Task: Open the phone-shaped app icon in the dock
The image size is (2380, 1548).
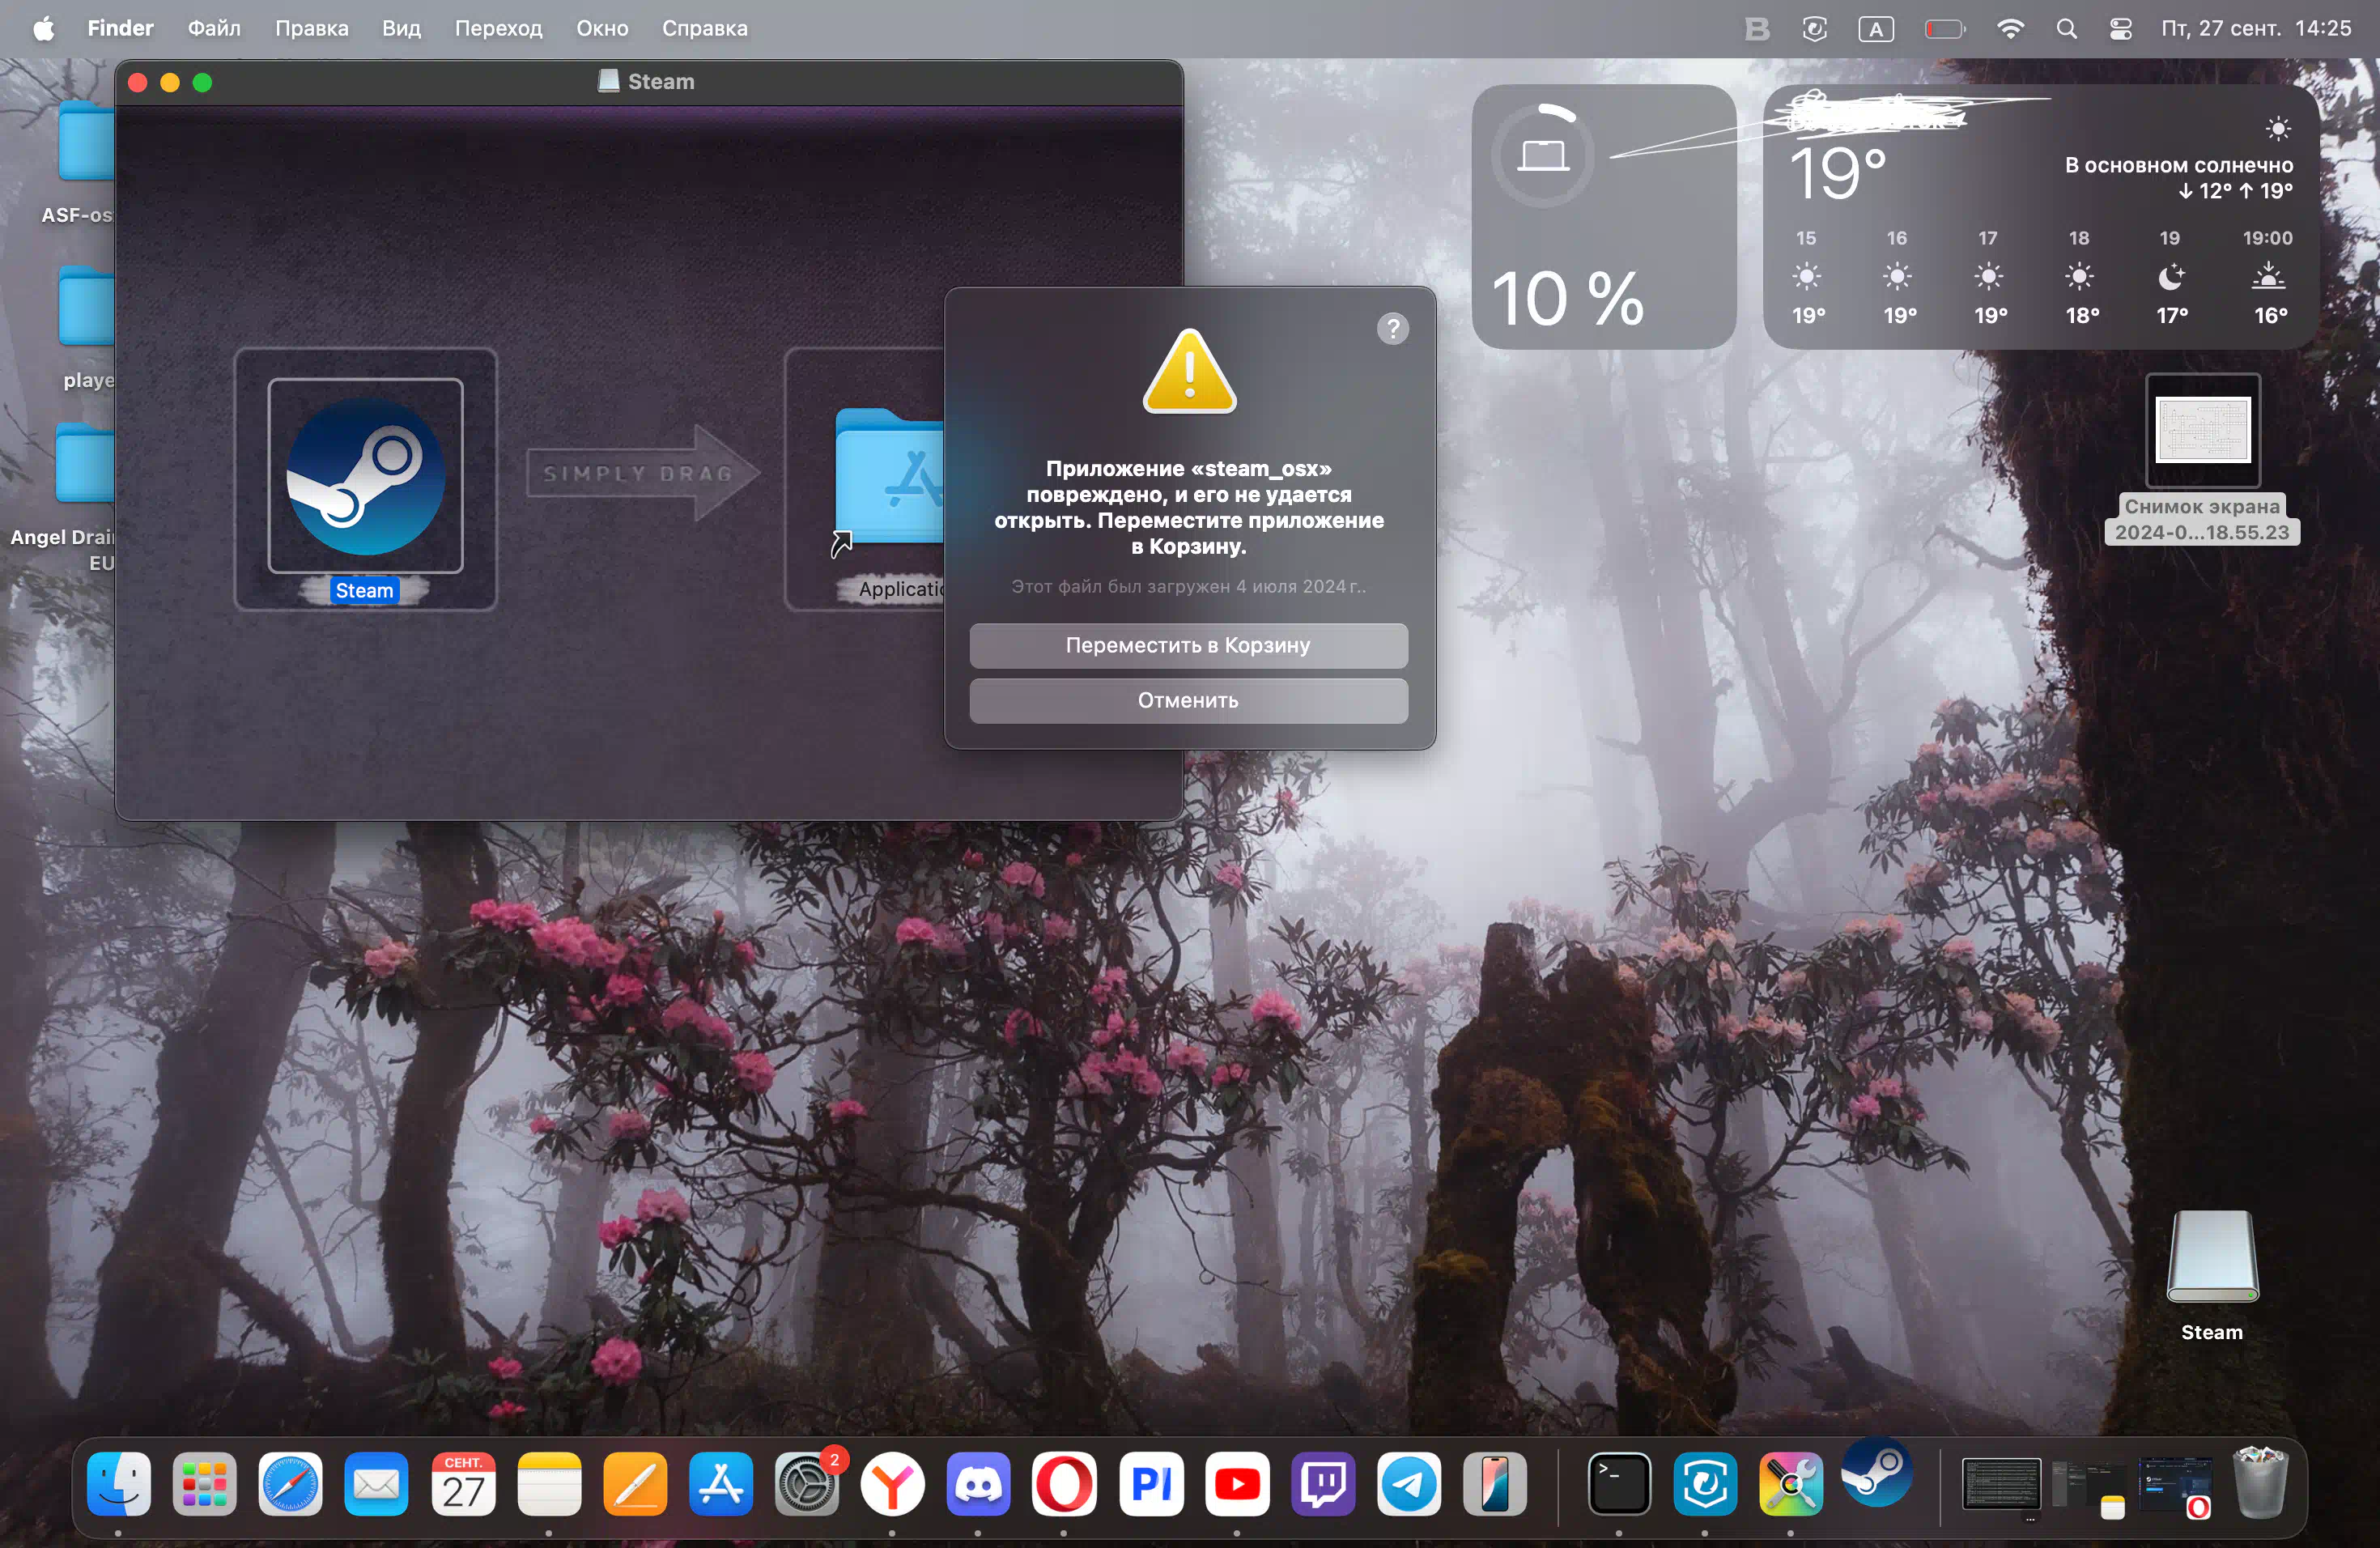Action: (x=1495, y=1483)
